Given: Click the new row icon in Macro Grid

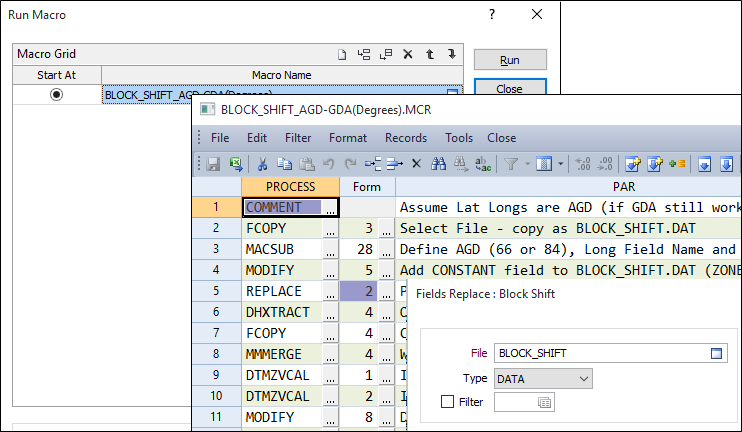Looking at the screenshot, I should coord(342,55).
